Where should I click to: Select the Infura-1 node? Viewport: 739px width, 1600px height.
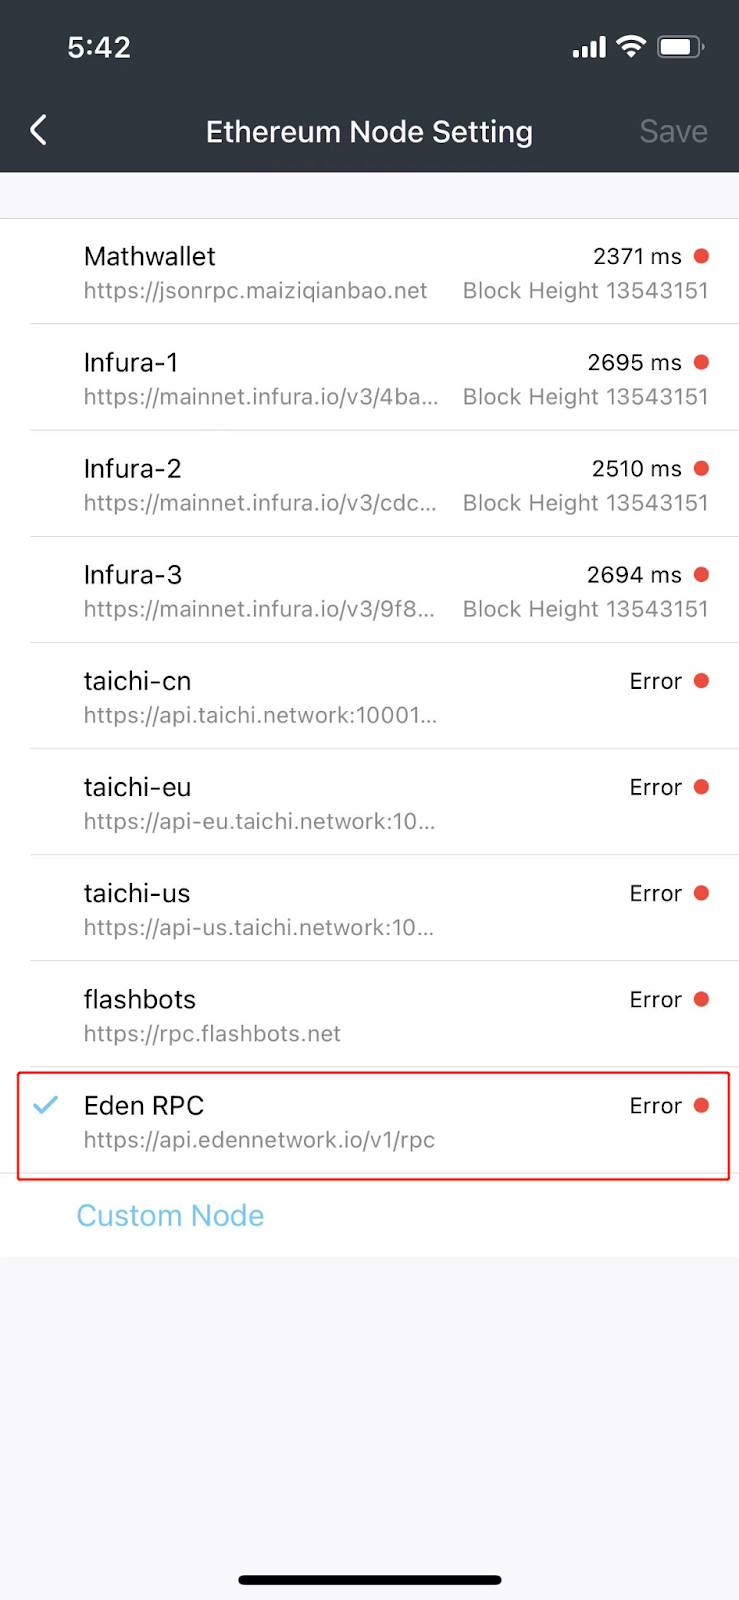click(131, 363)
